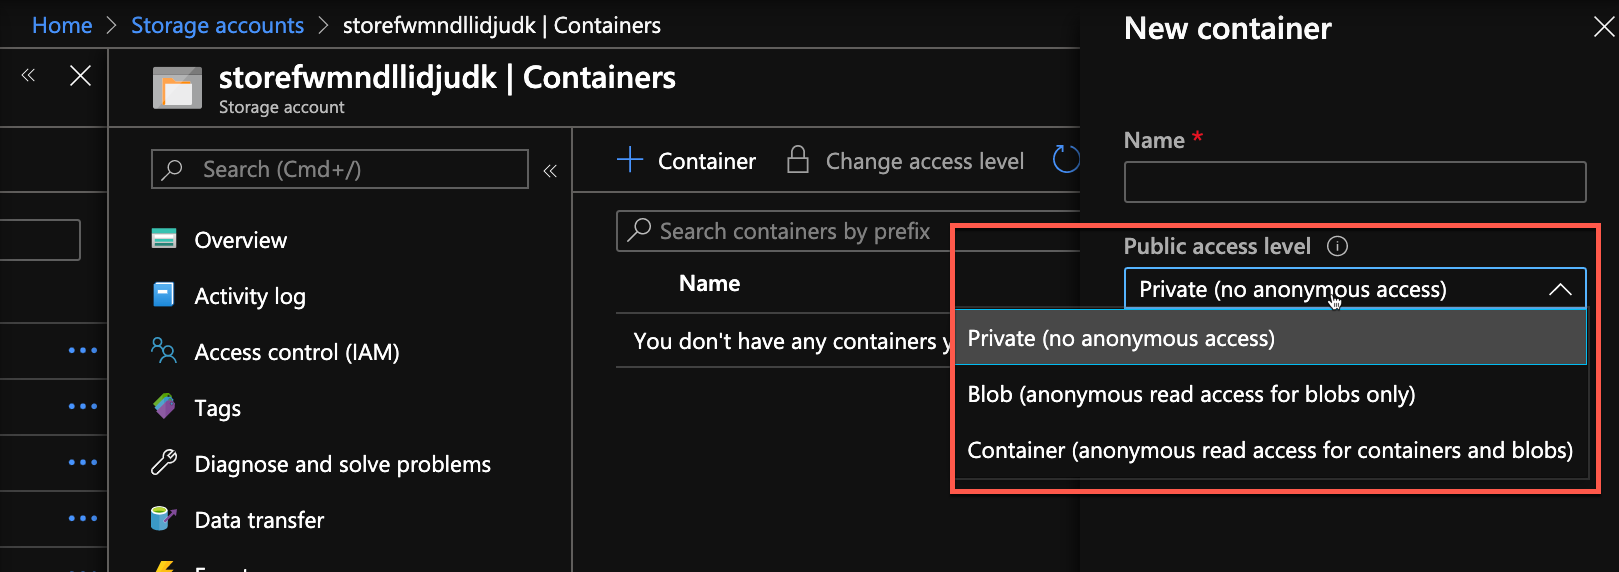This screenshot has width=1619, height=572.
Task: Click the add Container button
Action: pos(687,161)
